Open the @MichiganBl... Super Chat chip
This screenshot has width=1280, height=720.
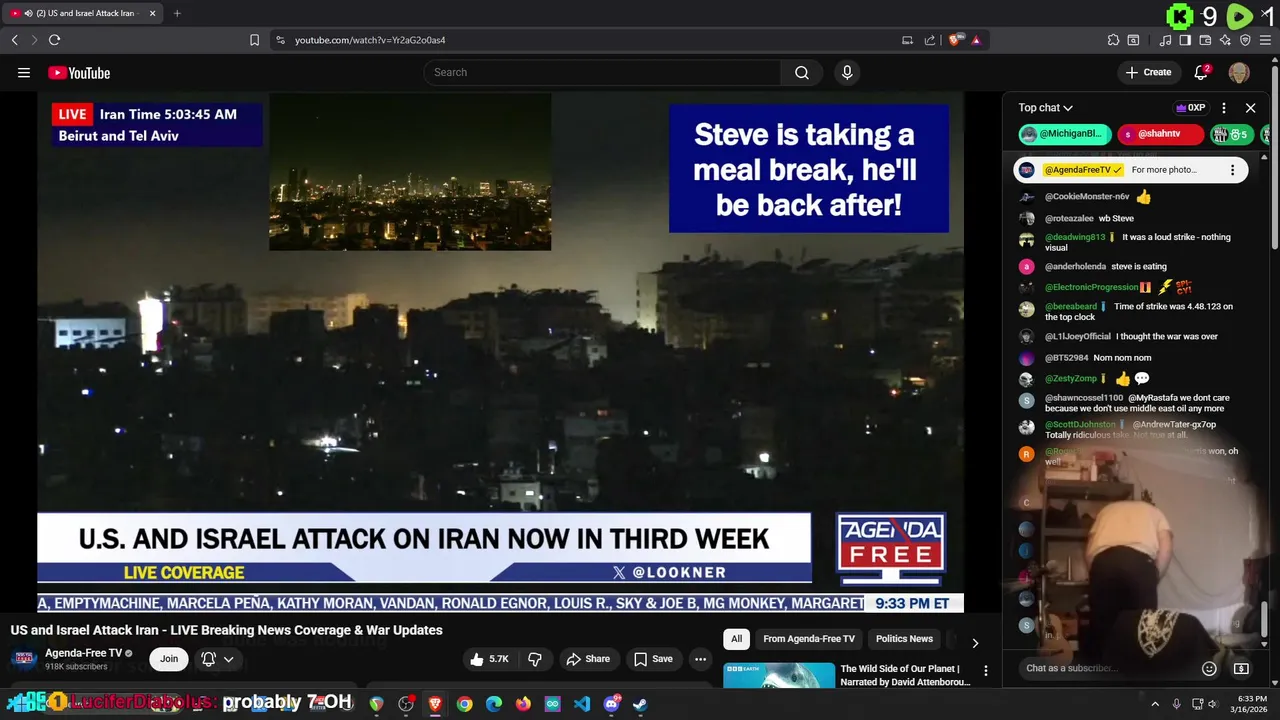pos(1065,134)
